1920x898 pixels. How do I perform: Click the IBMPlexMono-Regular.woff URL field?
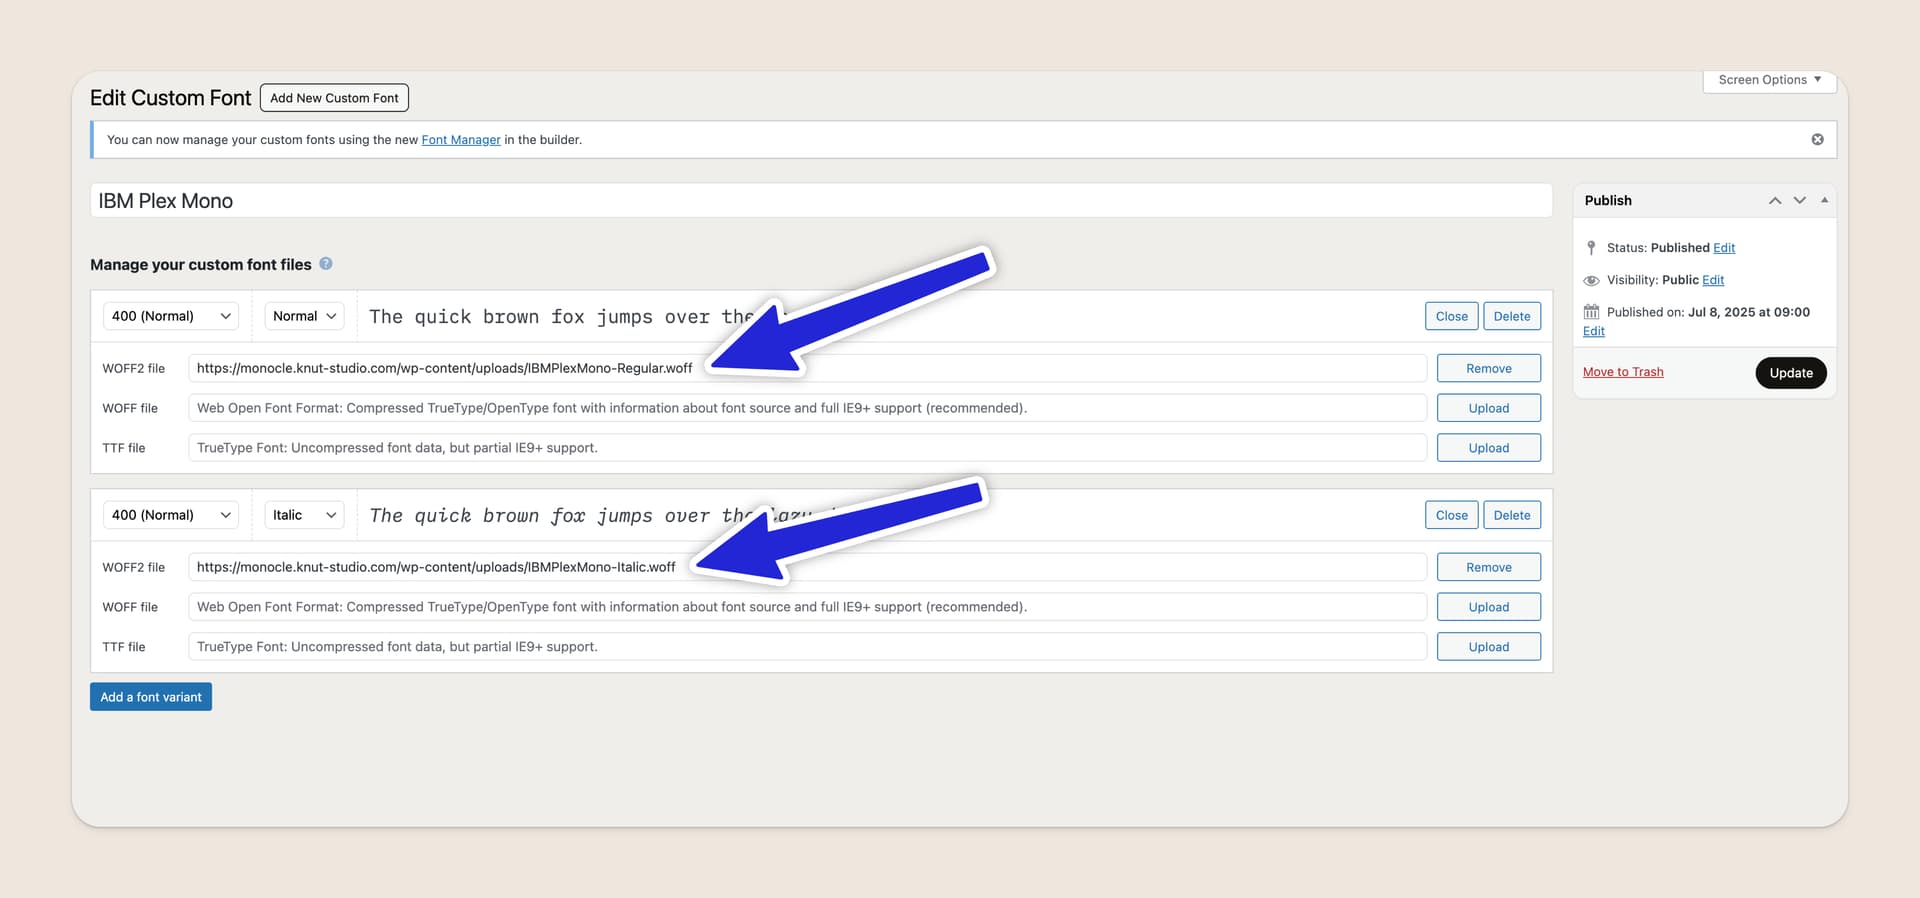807,368
